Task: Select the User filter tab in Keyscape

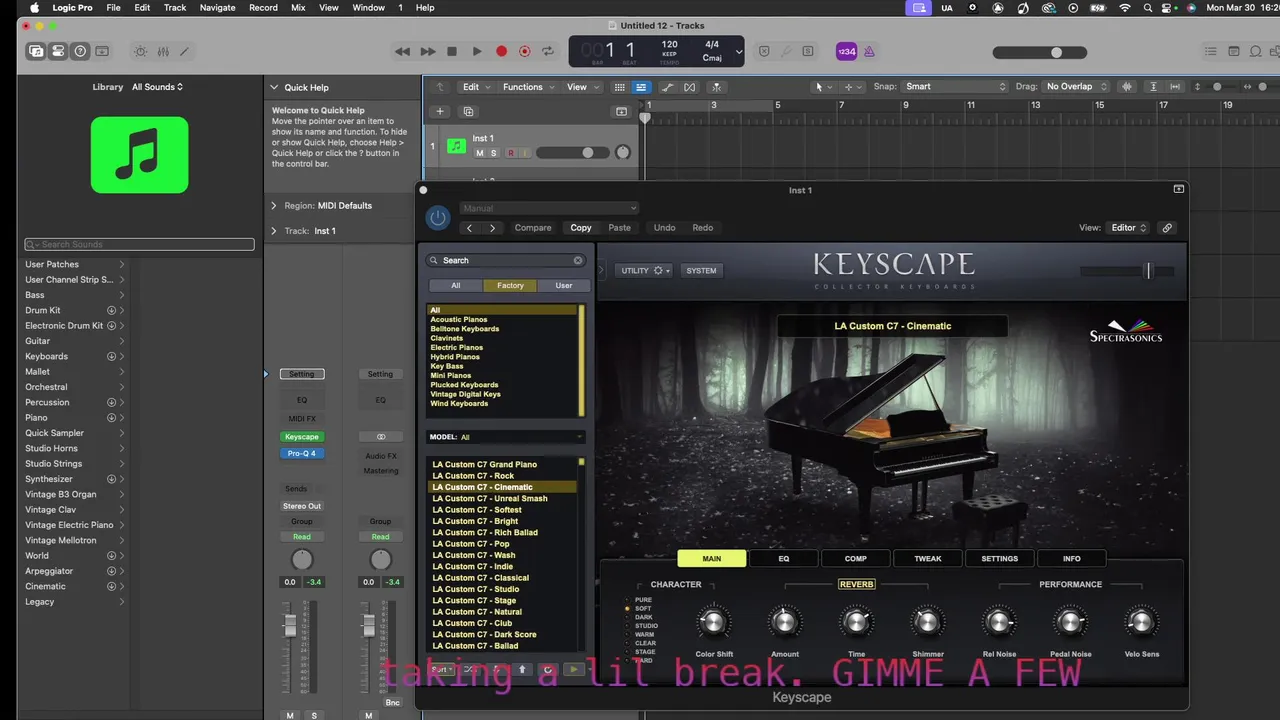Action: (564, 285)
